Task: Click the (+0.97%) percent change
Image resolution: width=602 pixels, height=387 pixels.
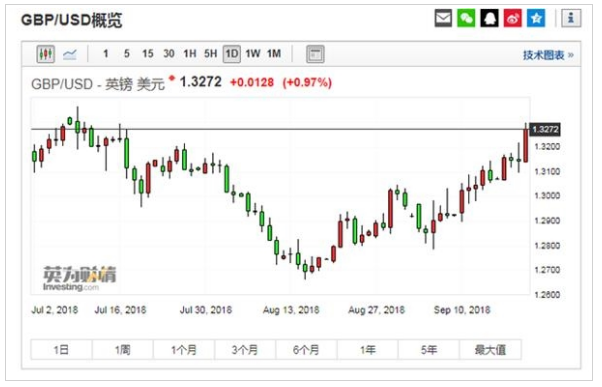Action: click(x=307, y=83)
